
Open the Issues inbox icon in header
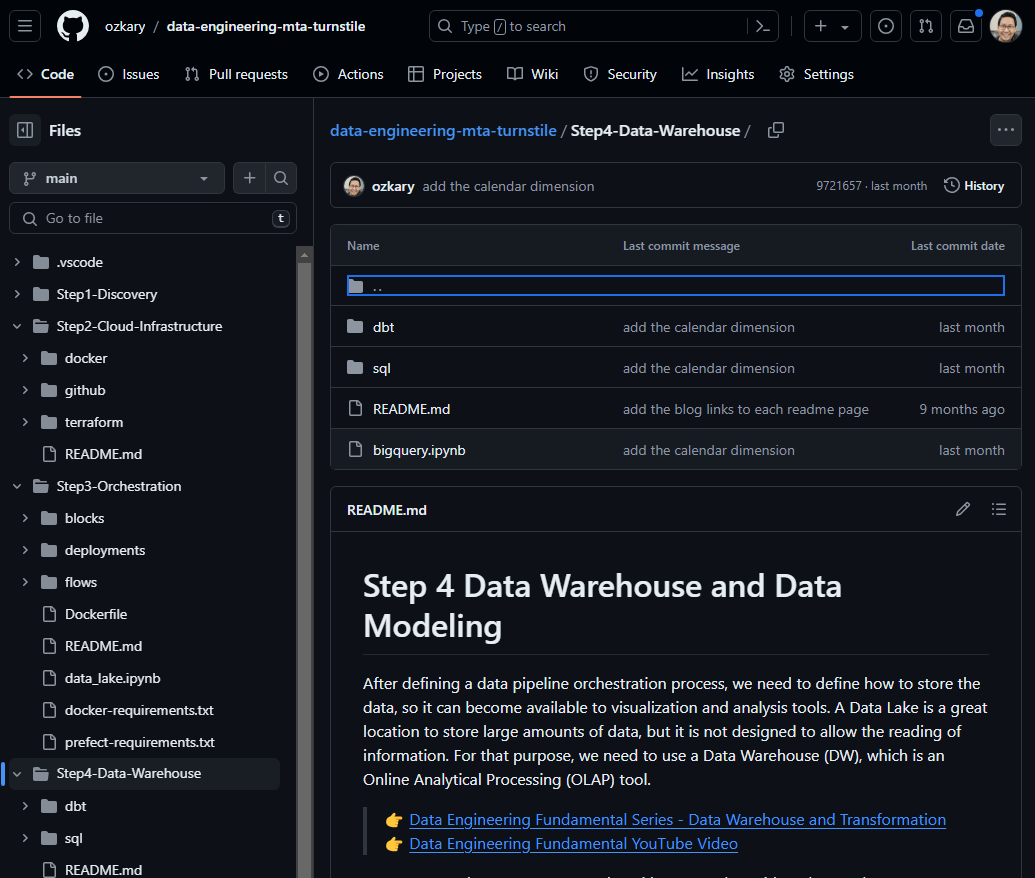pyautogui.click(x=886, y=26)
